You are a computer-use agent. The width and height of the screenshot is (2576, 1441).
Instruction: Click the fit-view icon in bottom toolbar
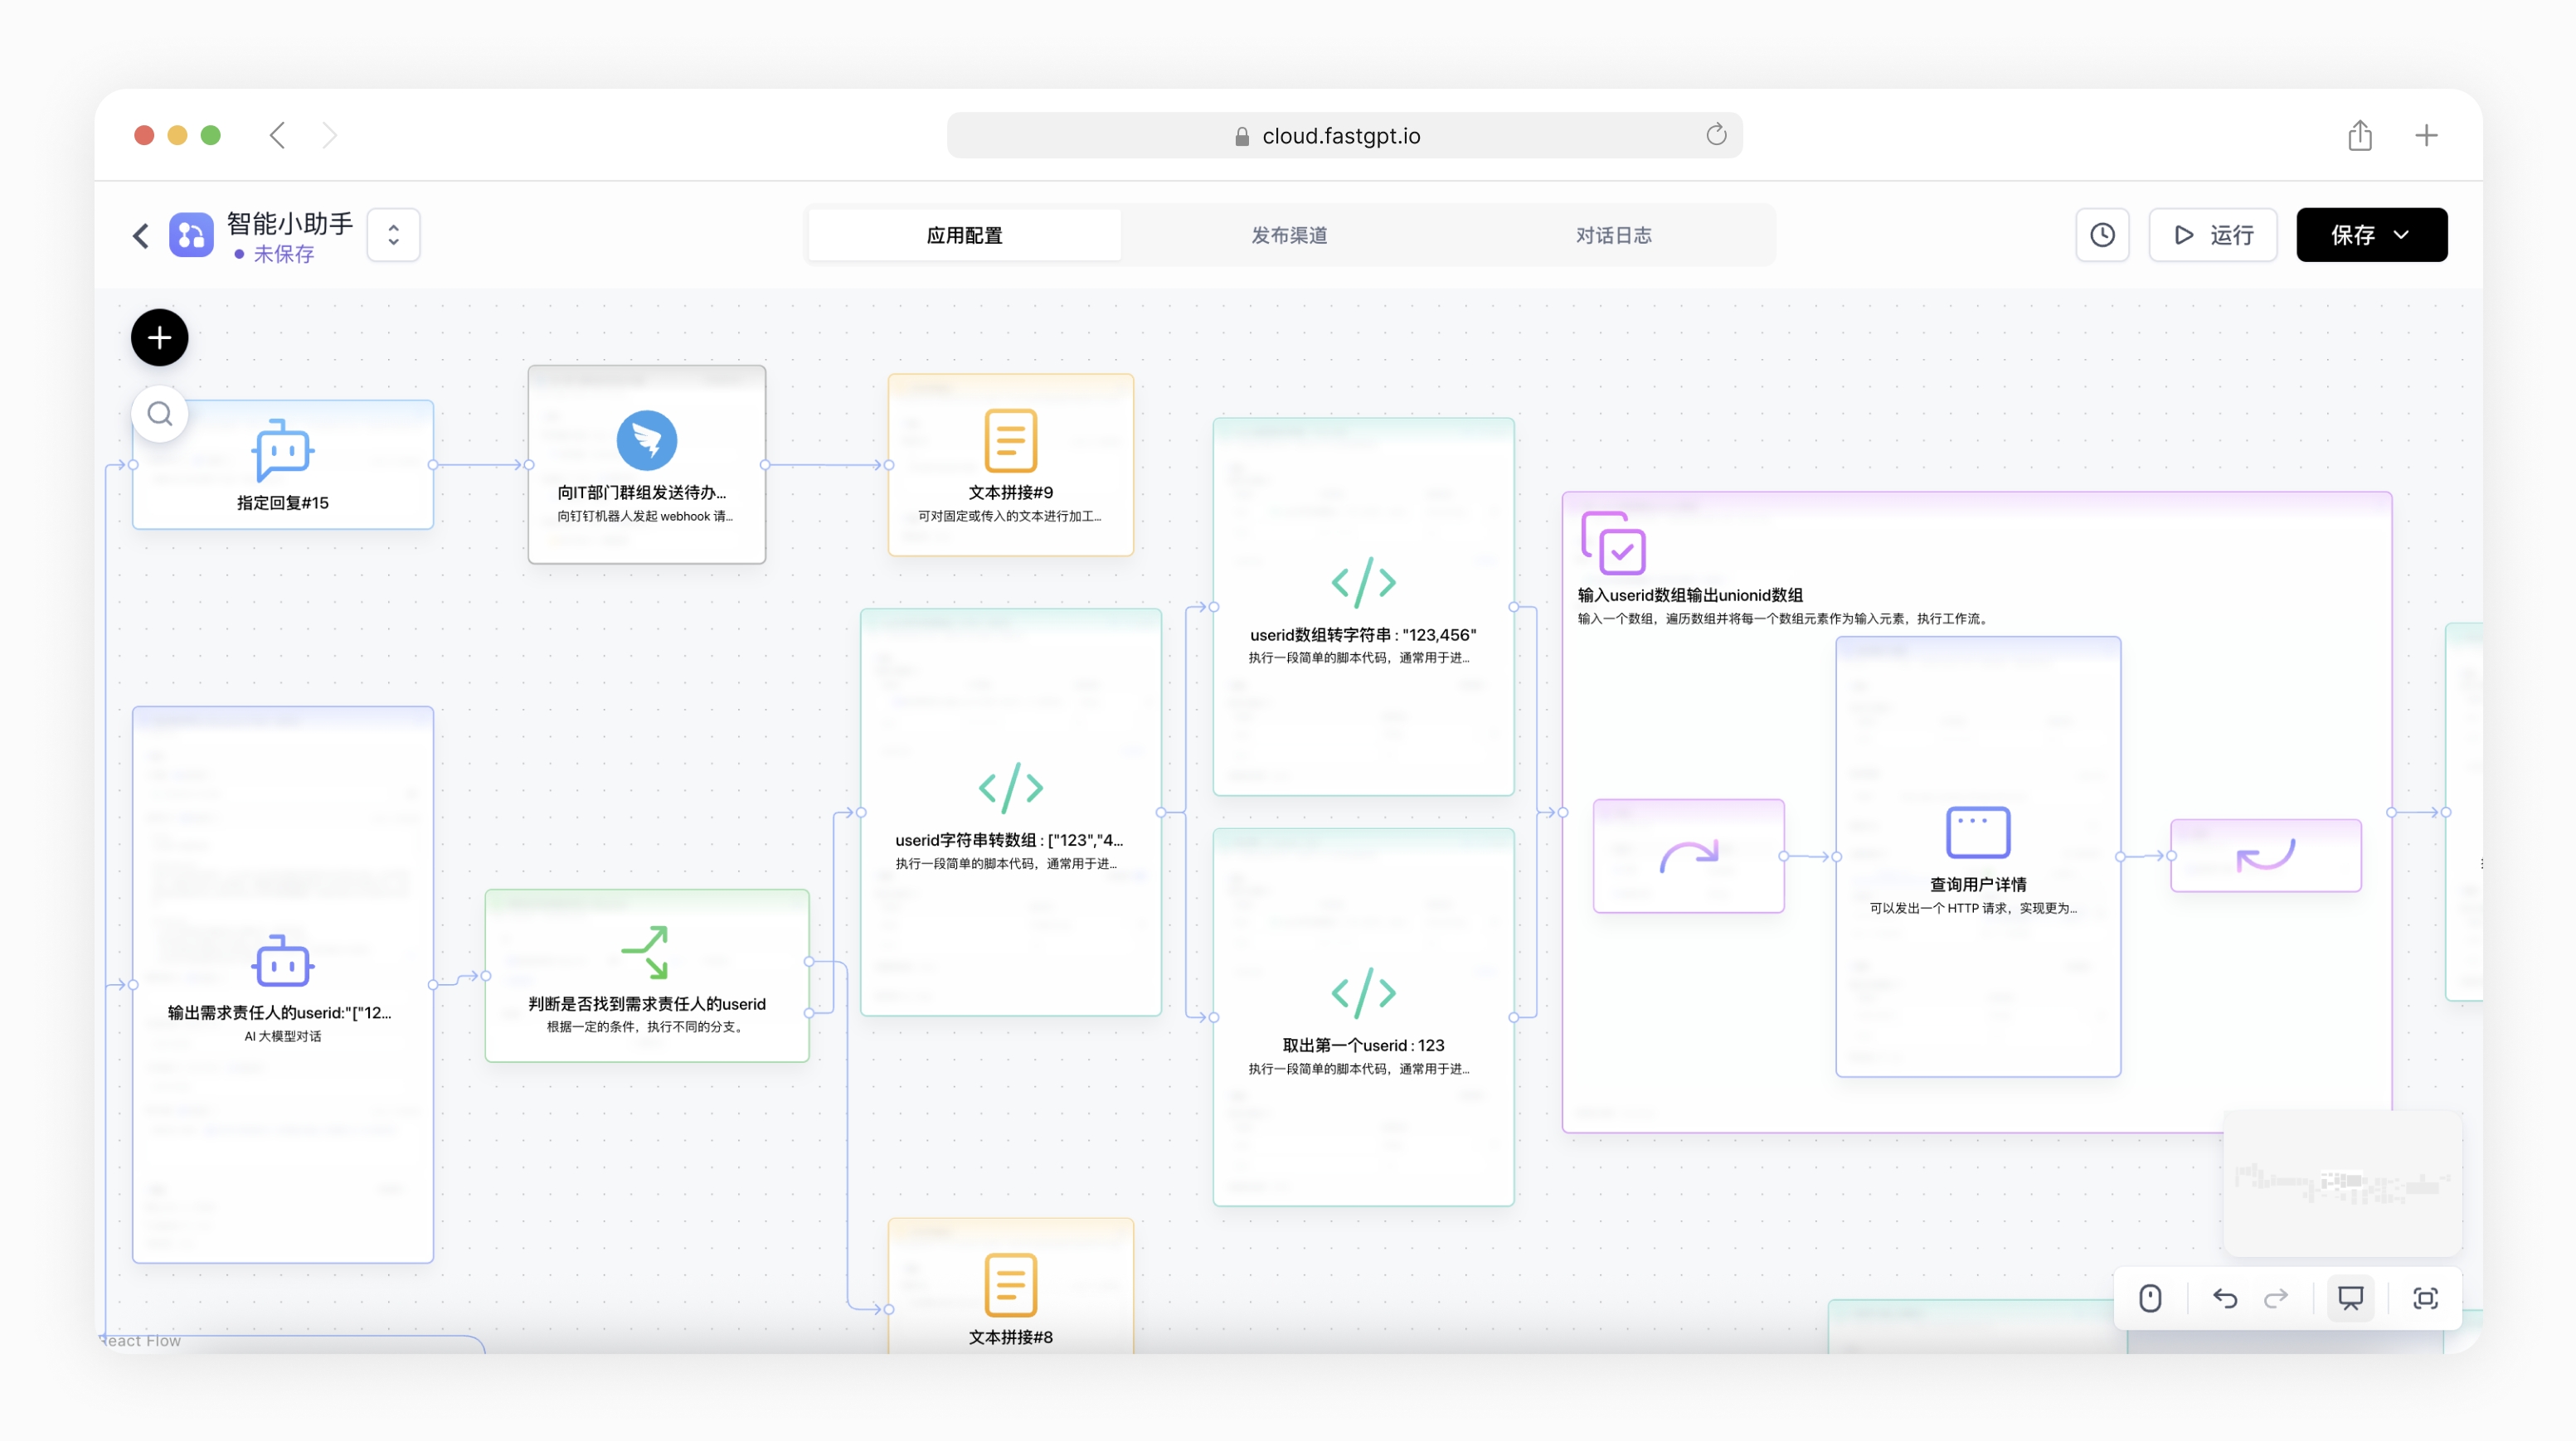tap(2425, 1298)
